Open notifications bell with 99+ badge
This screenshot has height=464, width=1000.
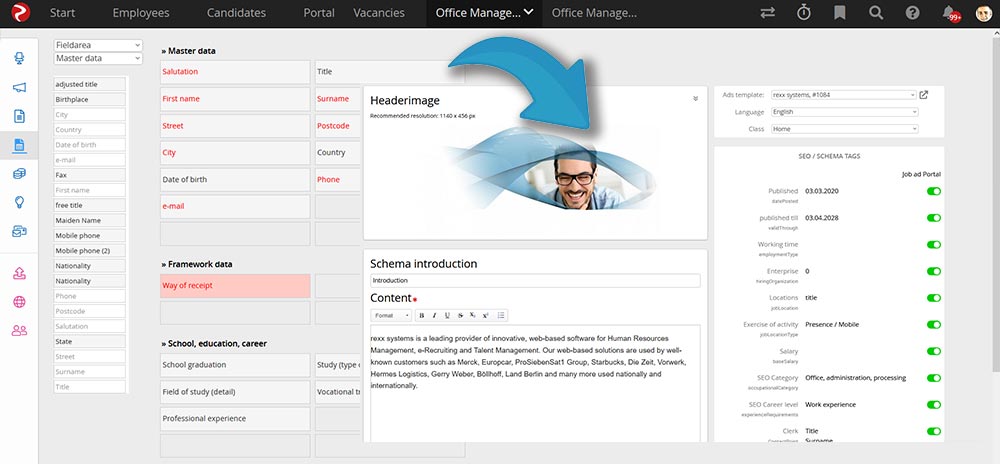pyautogui.click(x=950, y=13)
